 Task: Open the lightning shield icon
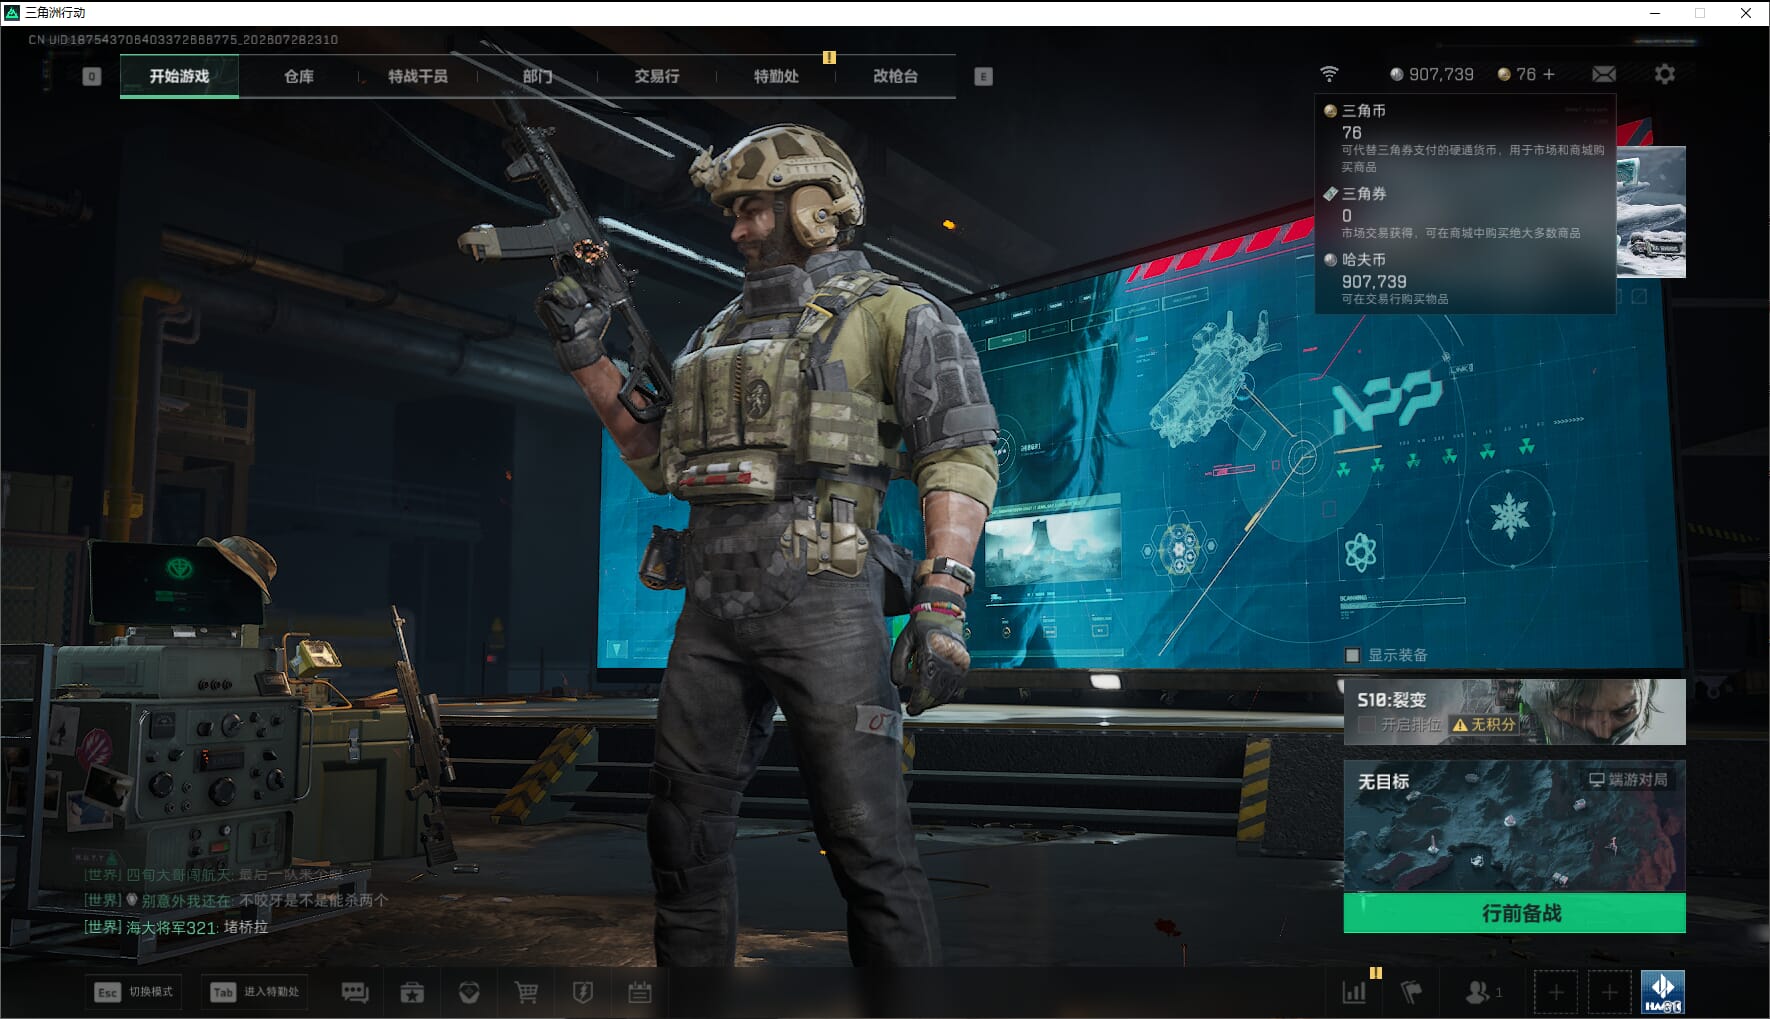coord(583,992)
